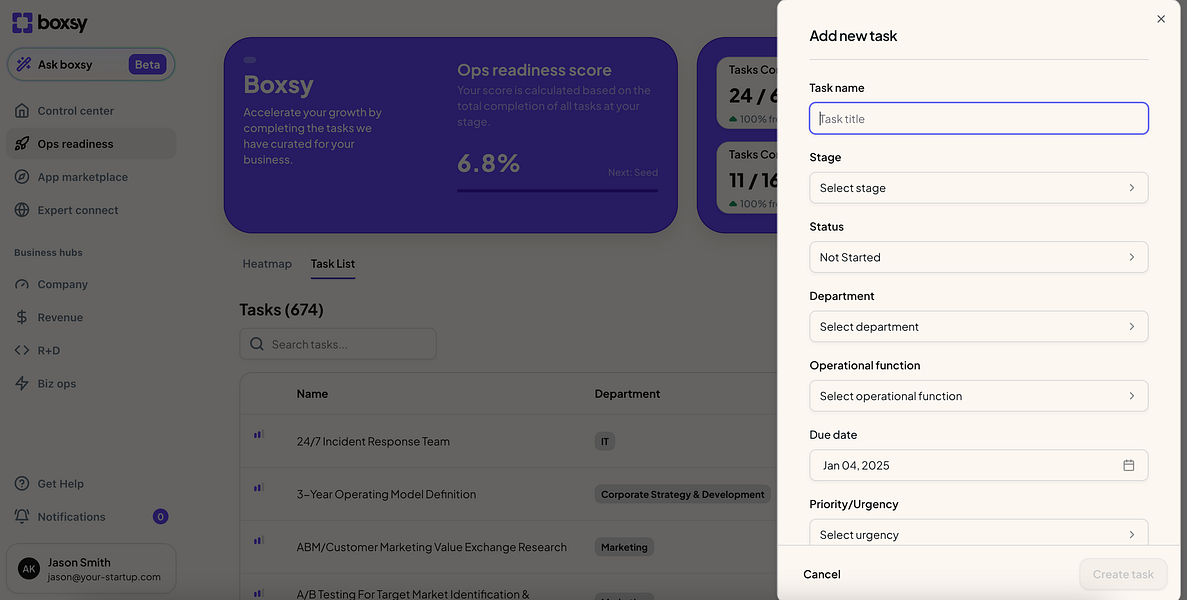Viewport: 1187px width, 600px height.
Task: Click the Expert connect globe icon
Action: 22,210
